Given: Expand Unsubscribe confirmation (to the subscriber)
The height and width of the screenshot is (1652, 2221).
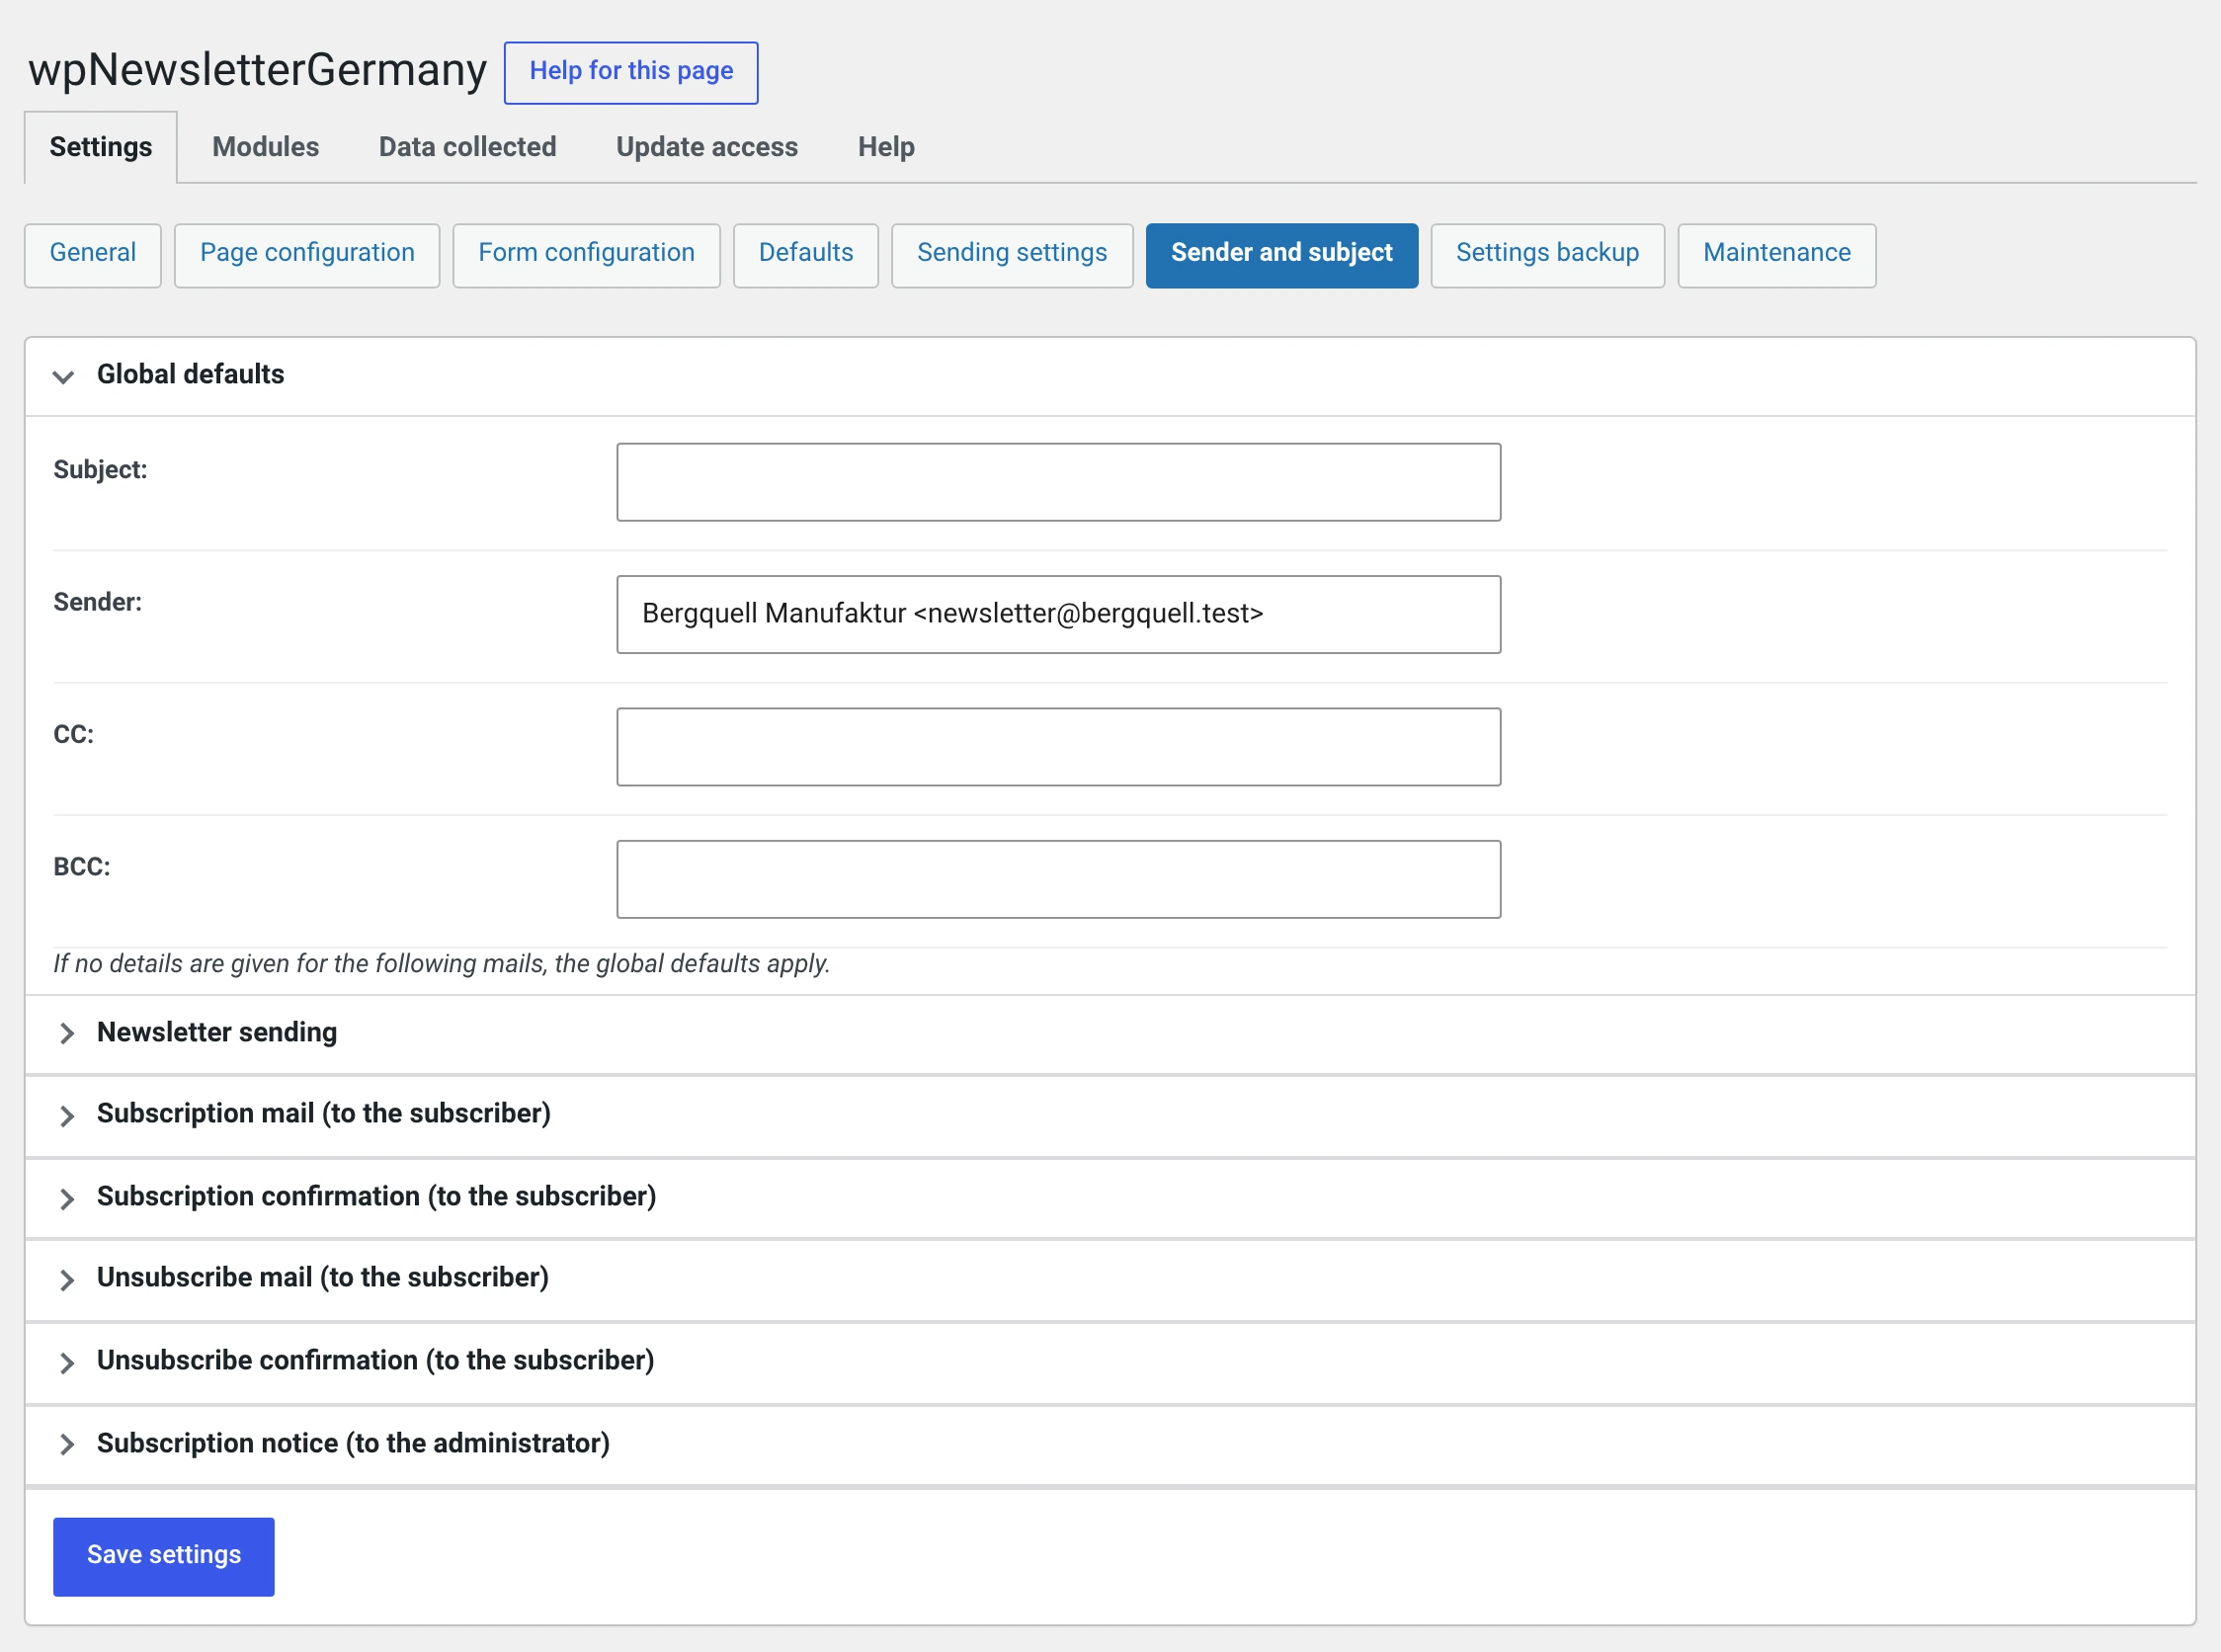Looking at the screenshot, I should [x=1110, y=1362].
